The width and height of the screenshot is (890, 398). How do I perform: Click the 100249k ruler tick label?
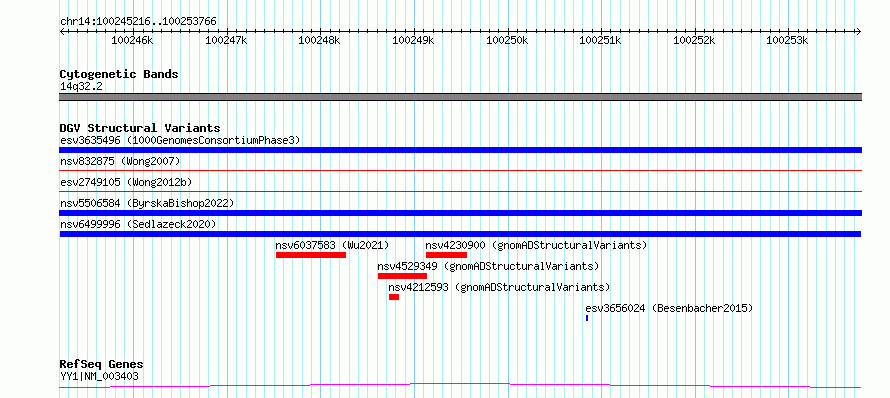[x=413, y=40]
